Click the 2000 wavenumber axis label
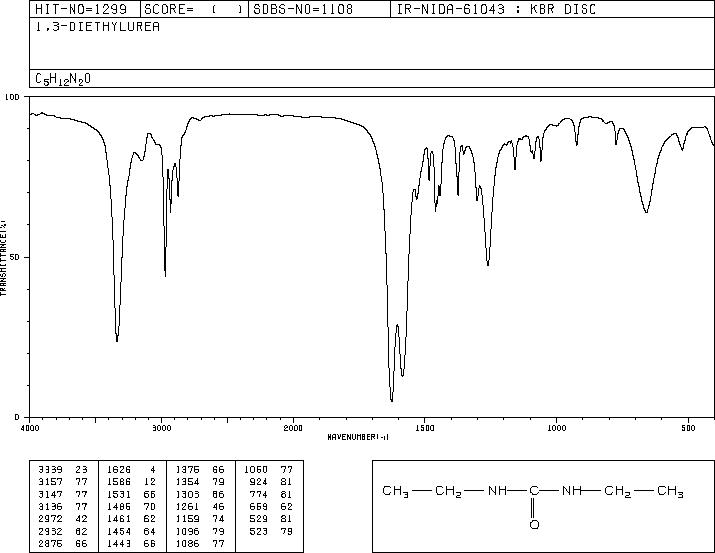This screenshot has width=715, height=553. [293, 428]
